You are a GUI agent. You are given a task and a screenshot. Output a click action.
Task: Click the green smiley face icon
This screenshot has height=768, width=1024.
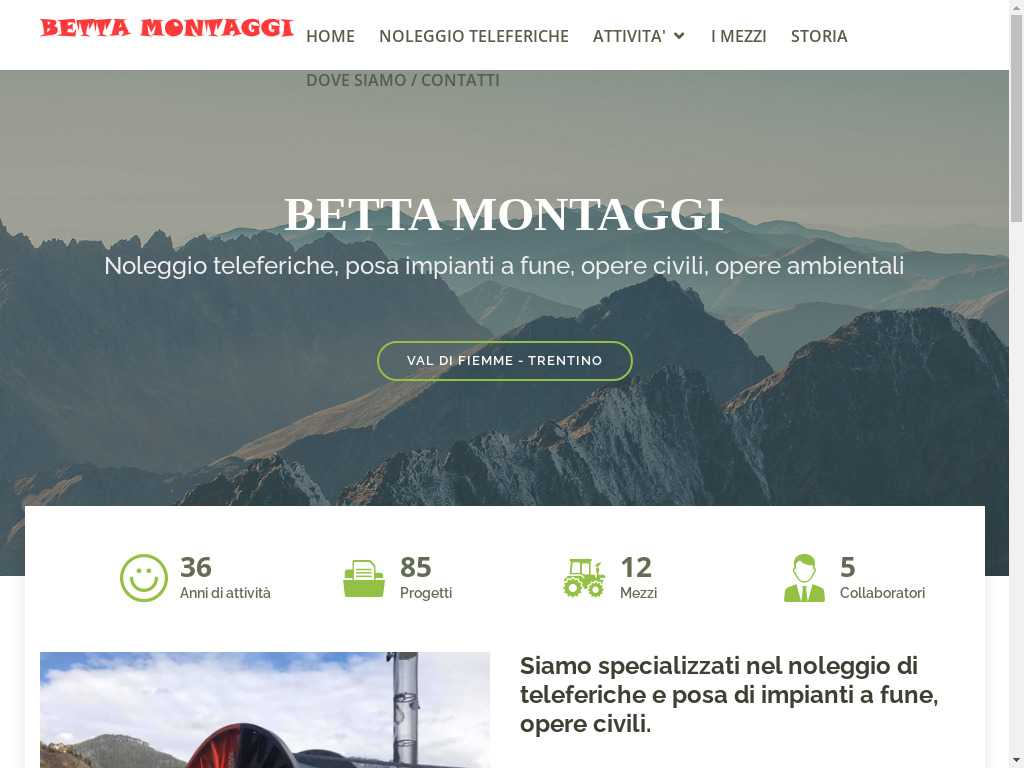(x=144, y=578)
